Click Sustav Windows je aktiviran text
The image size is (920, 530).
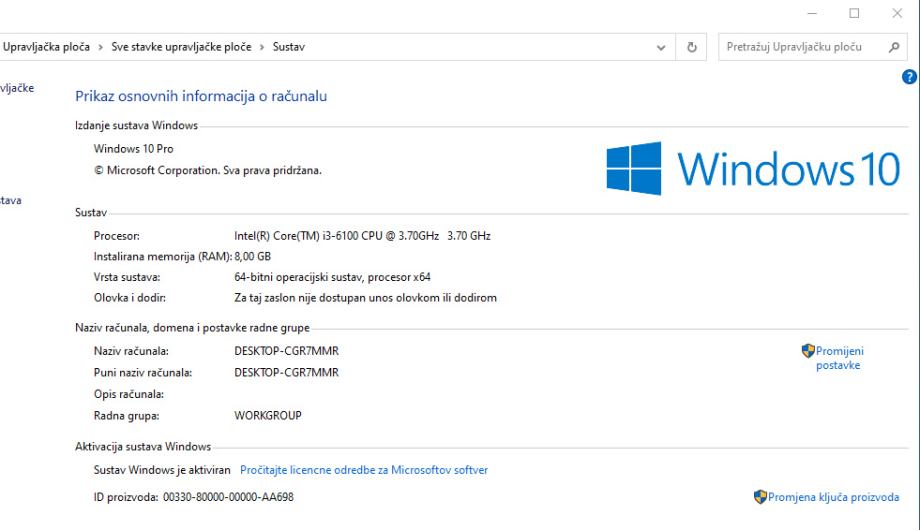pos(162,470)
